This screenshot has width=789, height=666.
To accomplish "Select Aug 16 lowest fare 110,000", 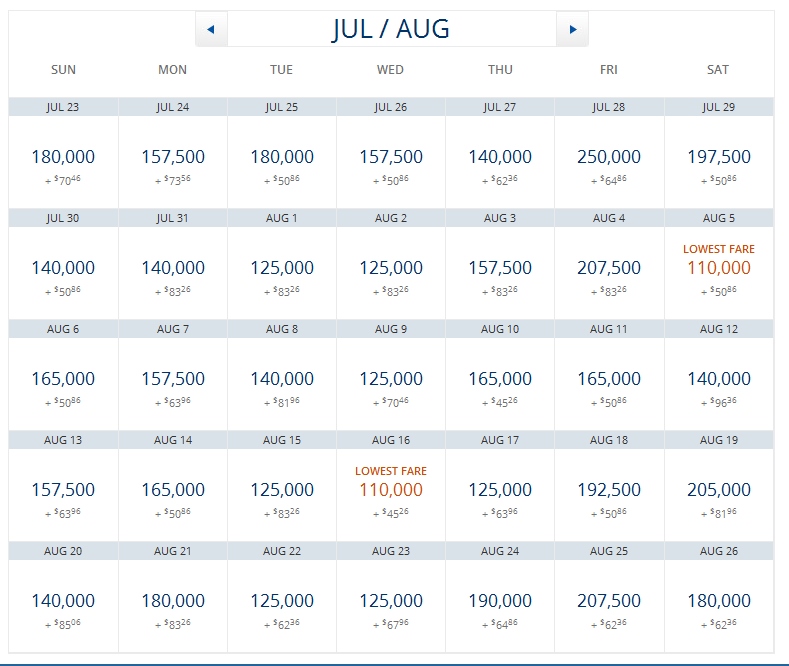I will pyautogui.click(x=390, y=490).
